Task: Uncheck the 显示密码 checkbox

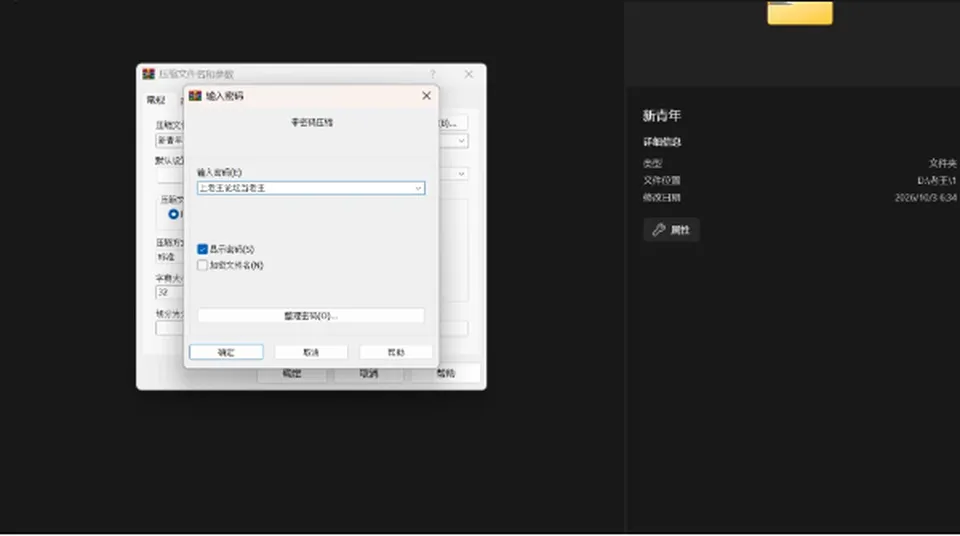Action: 203,249
